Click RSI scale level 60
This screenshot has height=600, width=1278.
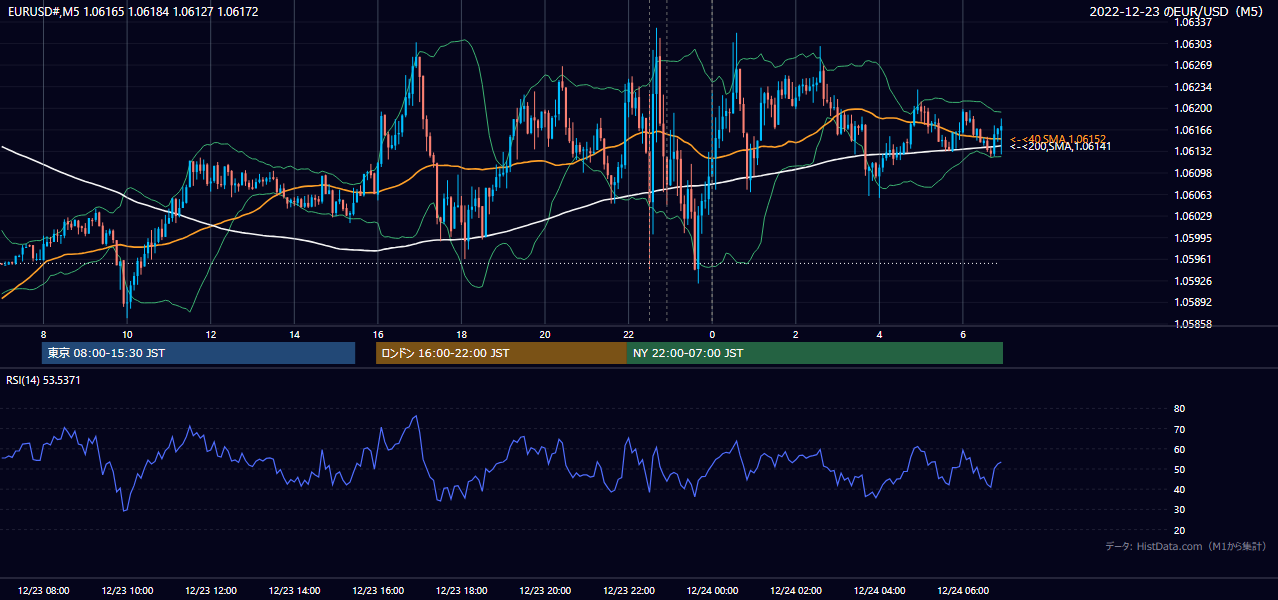click(1179, 449)
